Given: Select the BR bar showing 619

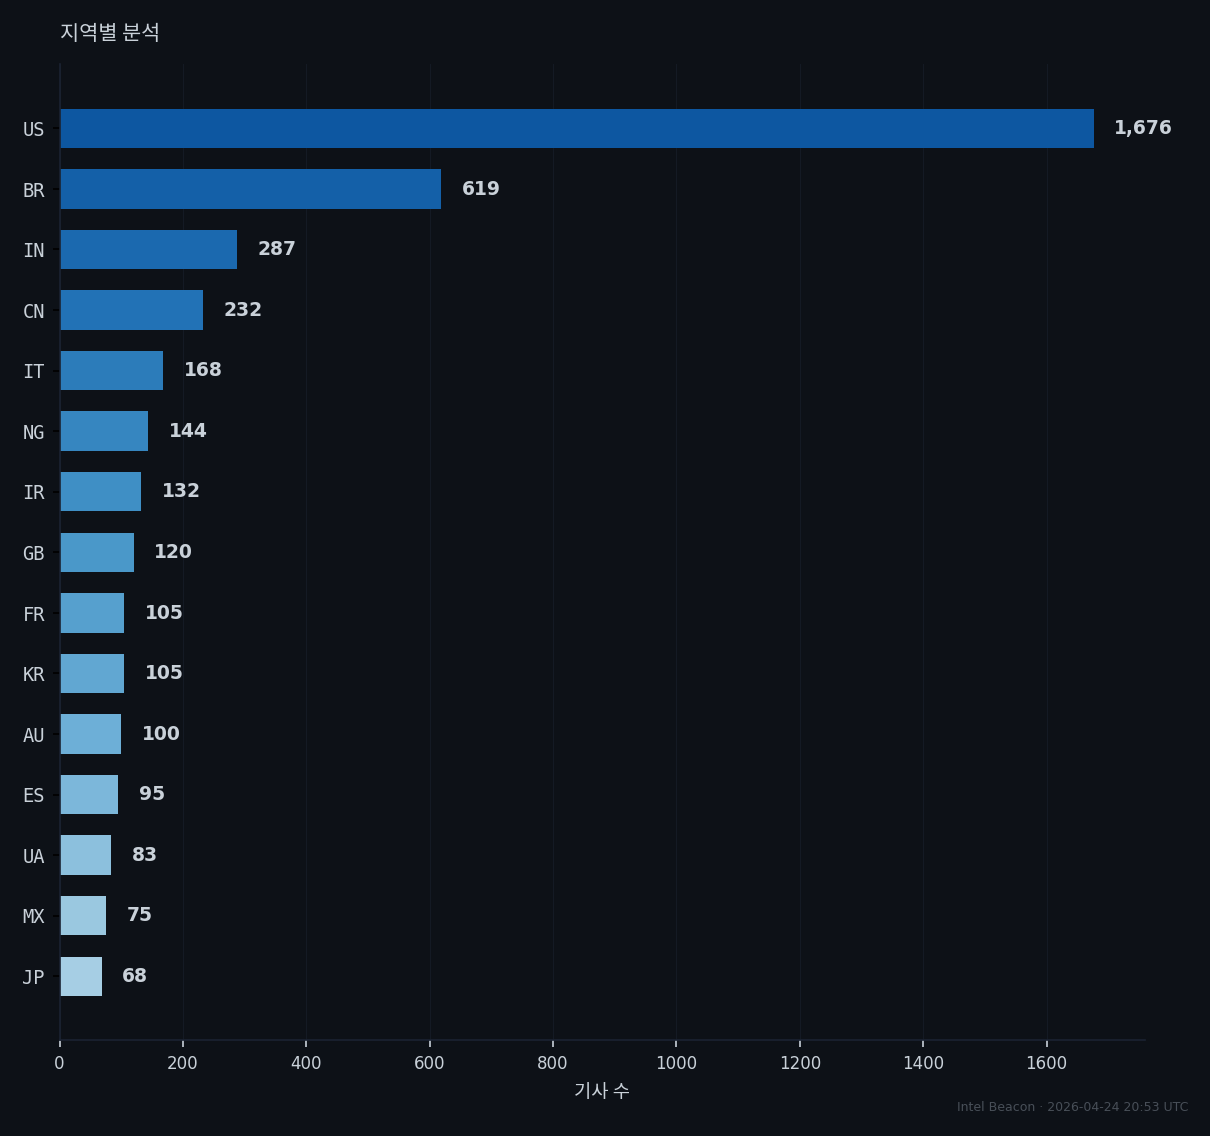Looking at the screenshot, I should click(251, 189).
